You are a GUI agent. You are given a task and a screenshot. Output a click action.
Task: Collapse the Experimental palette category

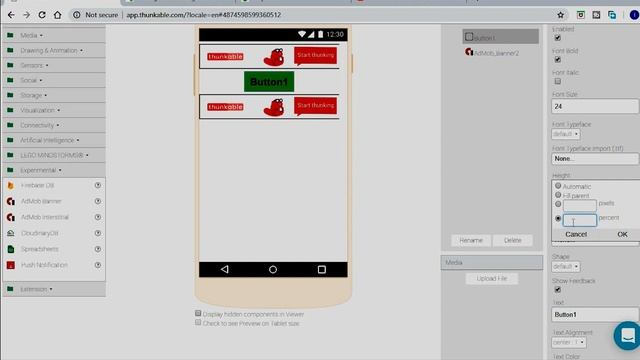pos(54,170)
